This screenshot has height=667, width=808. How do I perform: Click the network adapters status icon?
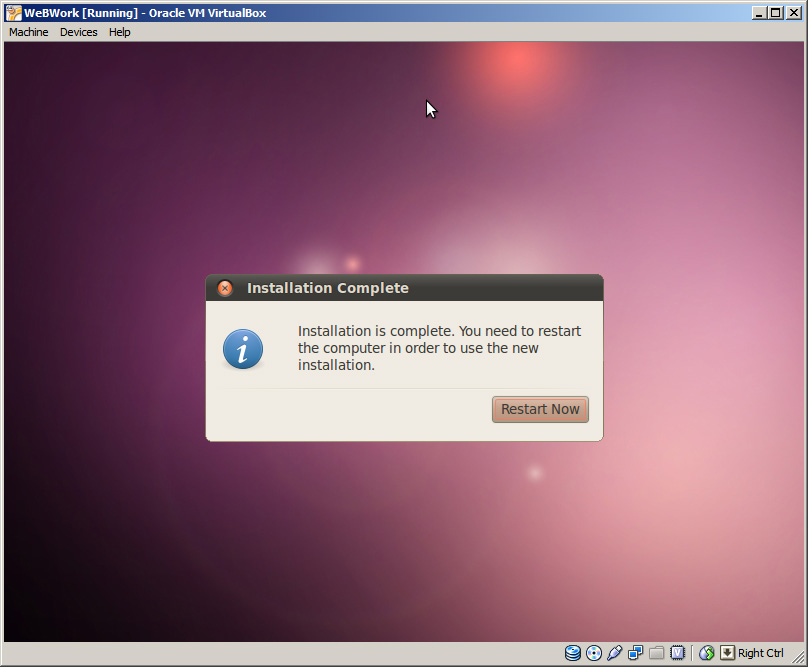[635, 653]
